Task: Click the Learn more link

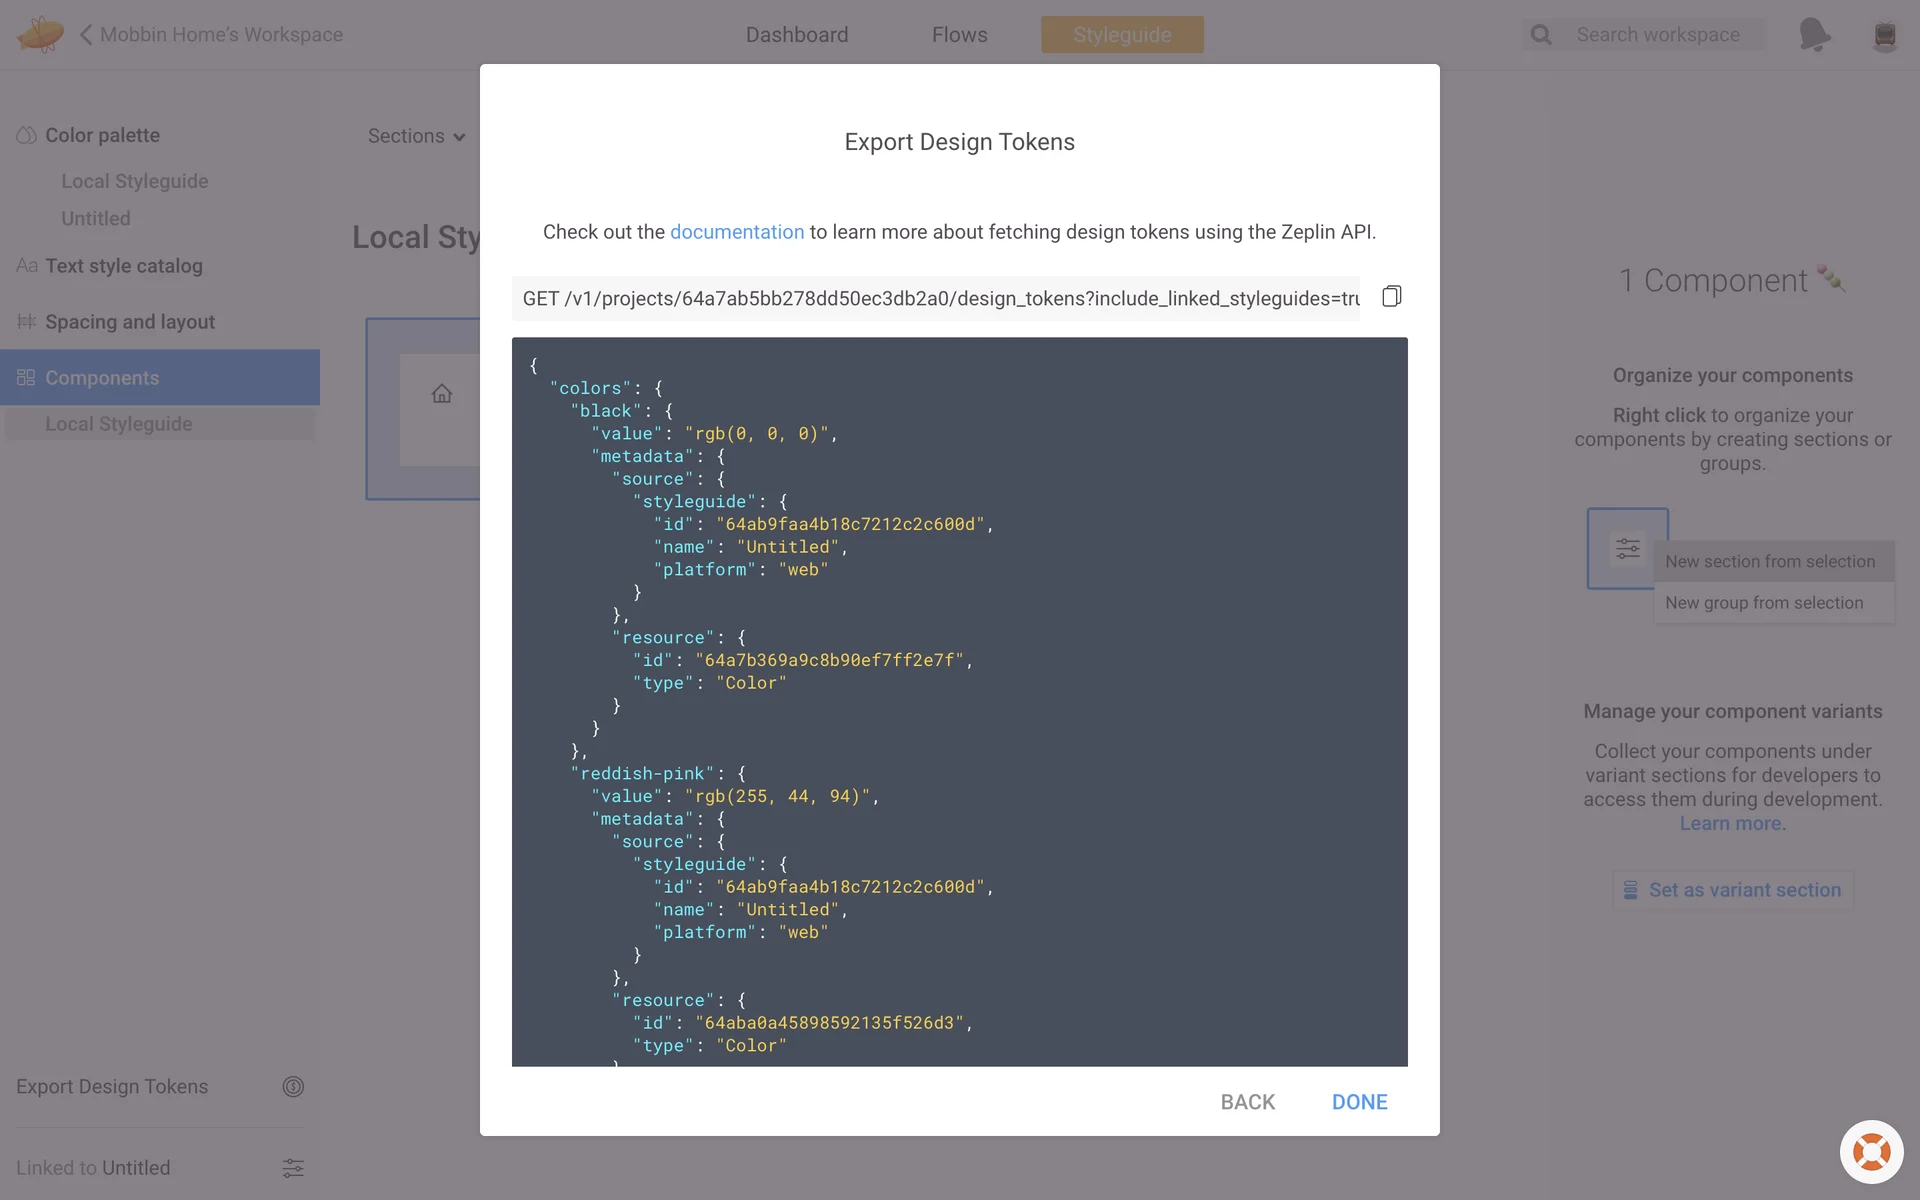Action: (1731, 824)
